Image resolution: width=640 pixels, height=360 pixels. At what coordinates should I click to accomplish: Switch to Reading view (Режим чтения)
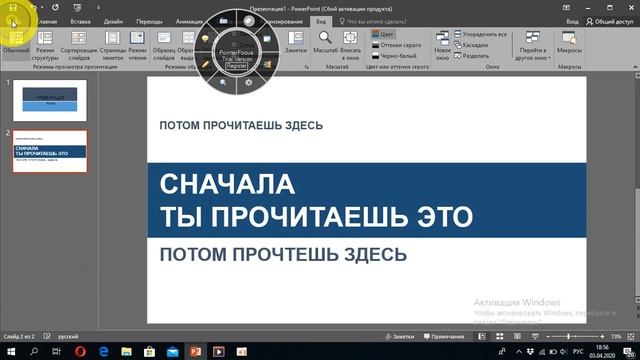(x=137, y=46)
